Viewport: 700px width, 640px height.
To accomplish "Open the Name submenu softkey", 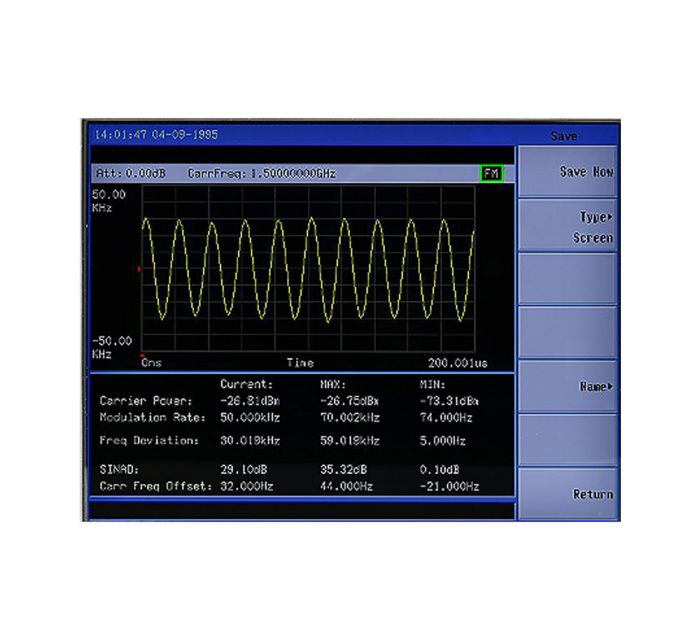I will pos(567,386).
